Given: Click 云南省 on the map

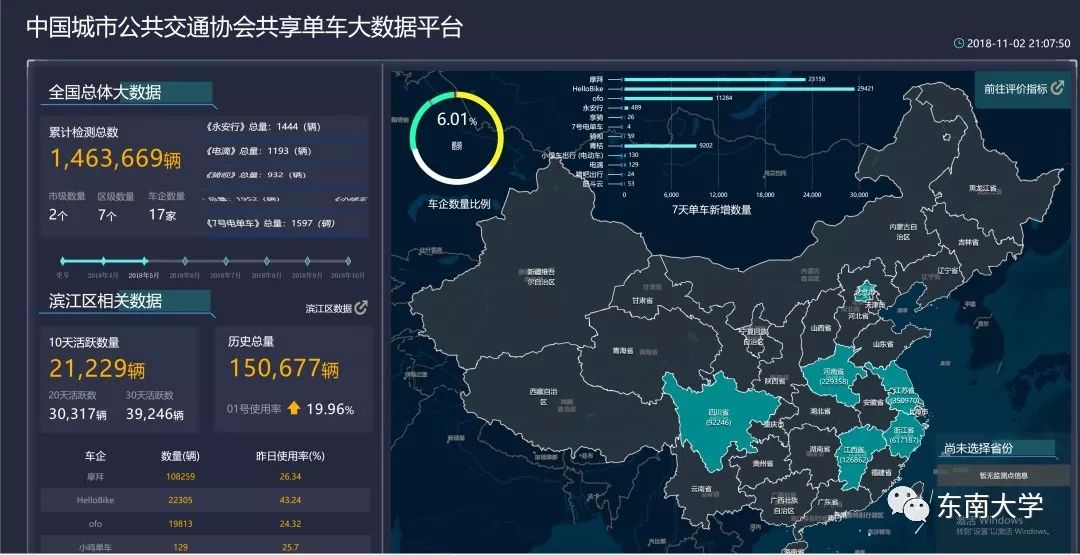Looking at the screenshot, I should [700, 488].
